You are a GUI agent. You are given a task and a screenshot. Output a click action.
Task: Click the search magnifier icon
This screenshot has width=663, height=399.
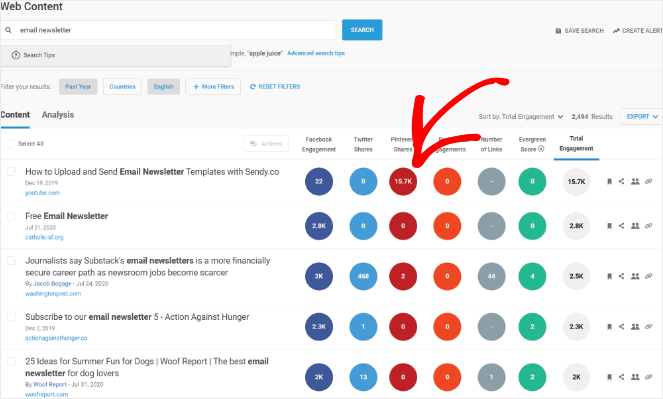[8, 30]
